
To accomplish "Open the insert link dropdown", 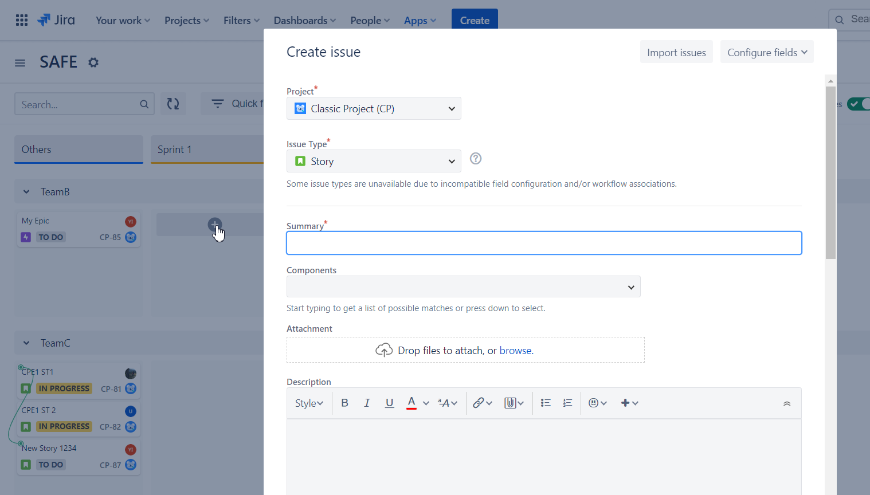I will point(482,403).
